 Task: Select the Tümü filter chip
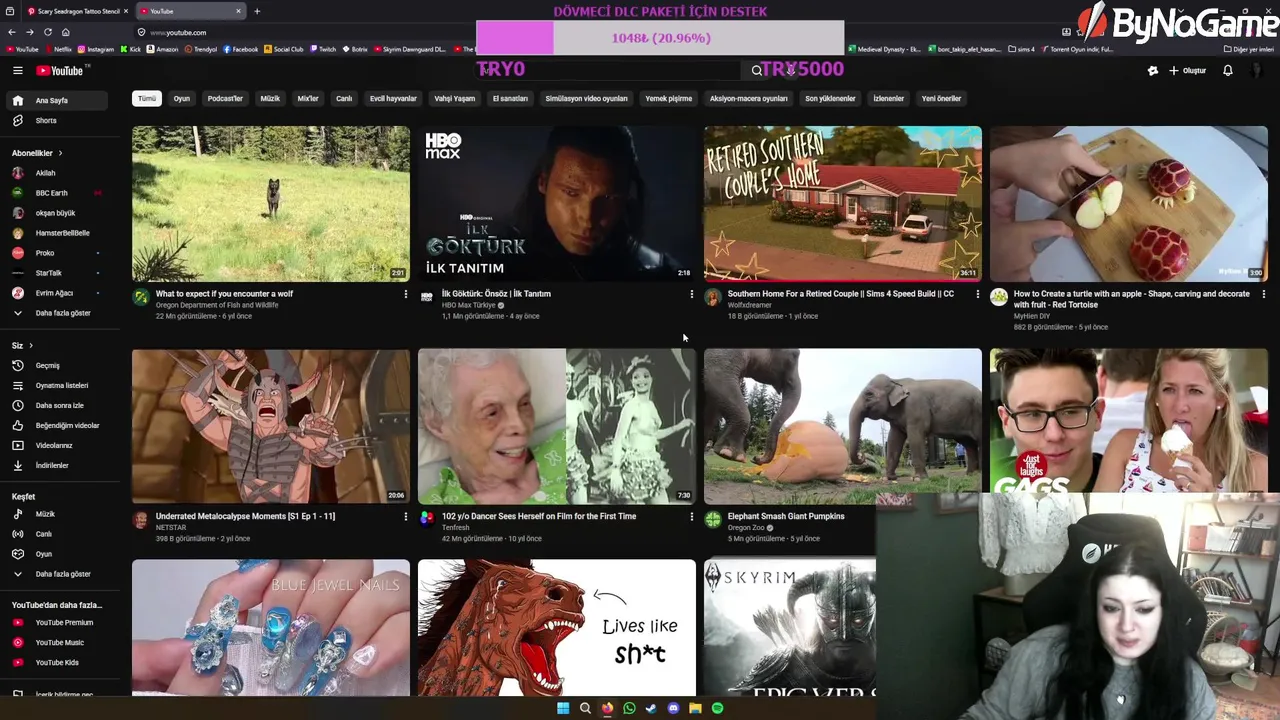147,98
